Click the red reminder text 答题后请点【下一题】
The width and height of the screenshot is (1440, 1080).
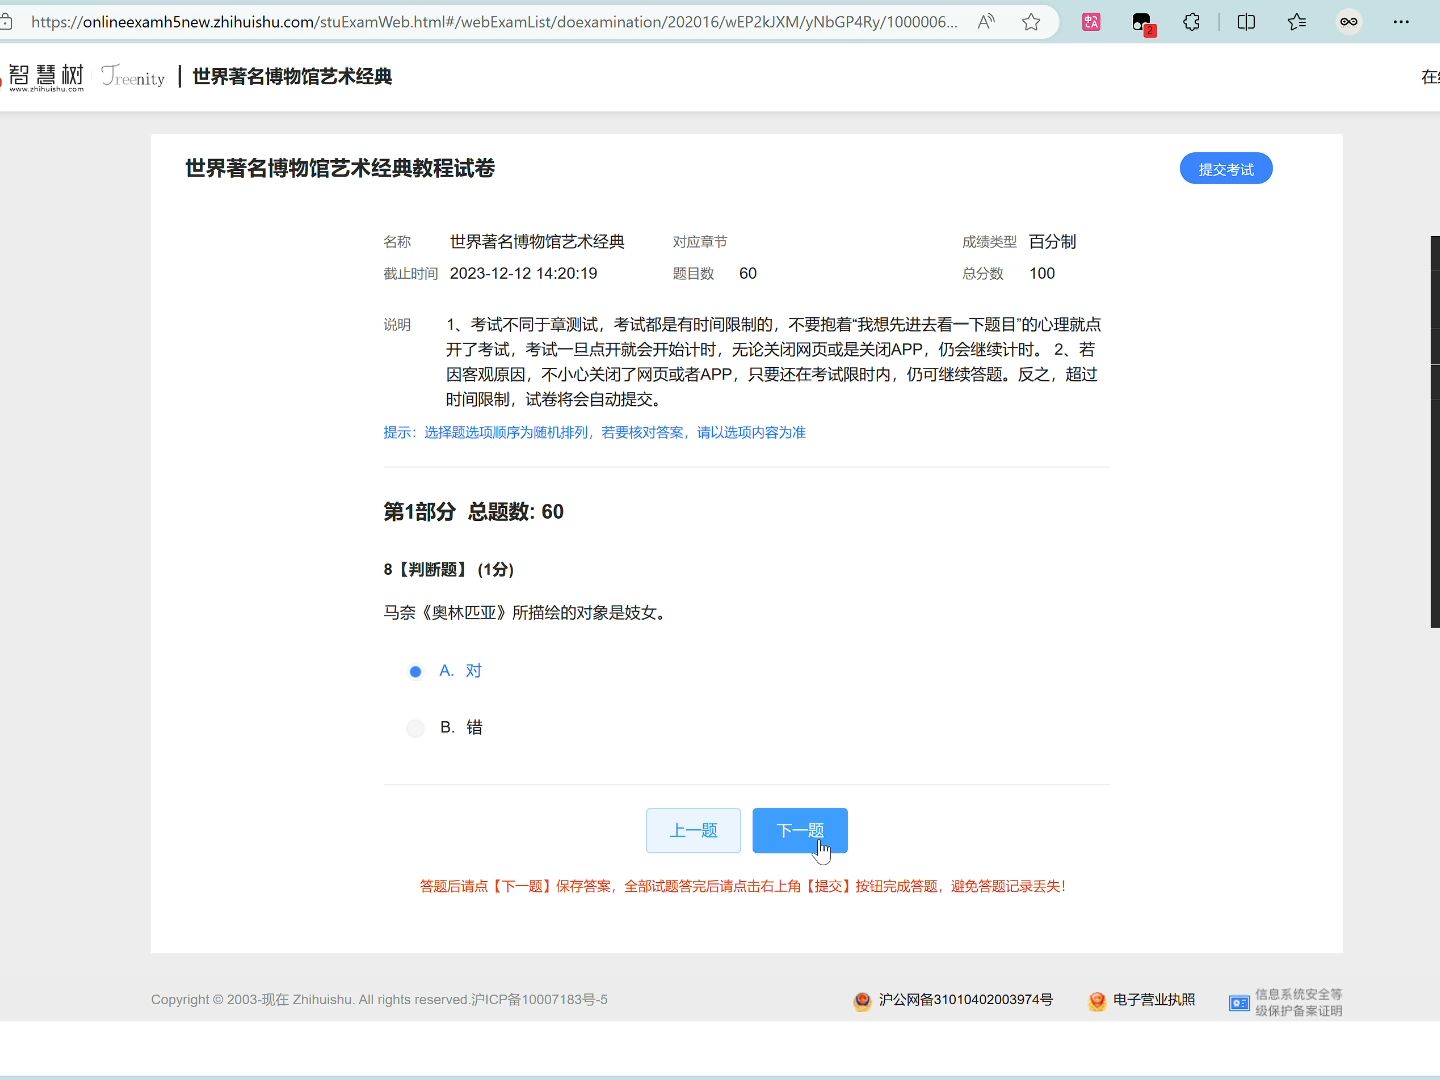coord(743,886)
